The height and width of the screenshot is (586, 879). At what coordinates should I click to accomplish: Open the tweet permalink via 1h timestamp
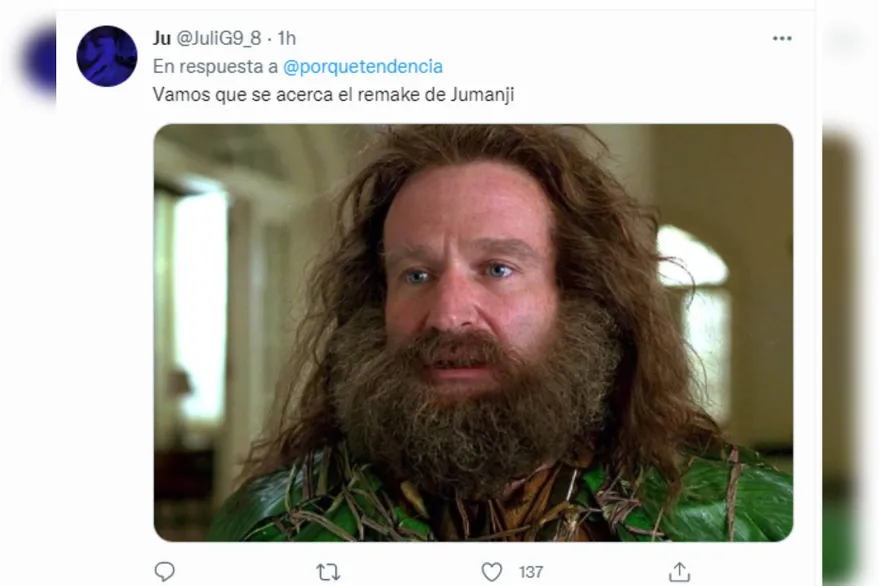click(x=286, y=38)
